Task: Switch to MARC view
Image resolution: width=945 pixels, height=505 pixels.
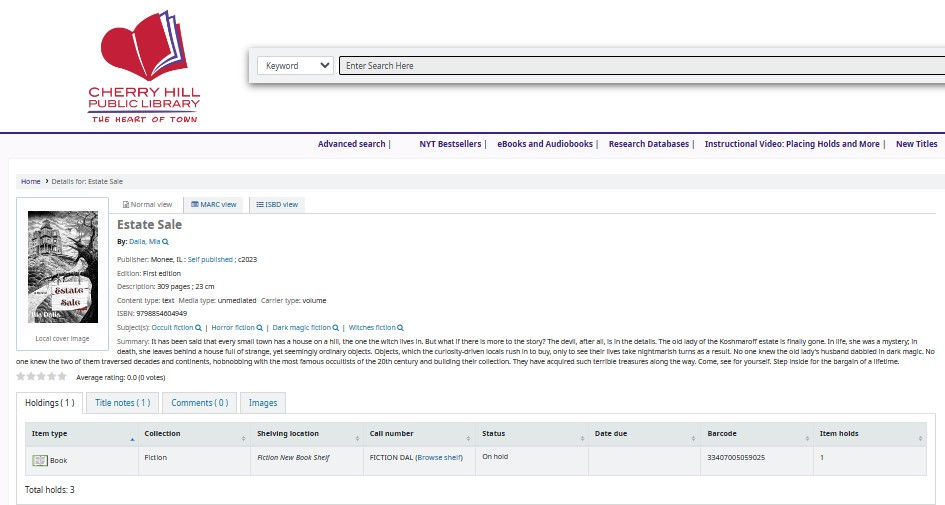Action: (x=214, y=205)
